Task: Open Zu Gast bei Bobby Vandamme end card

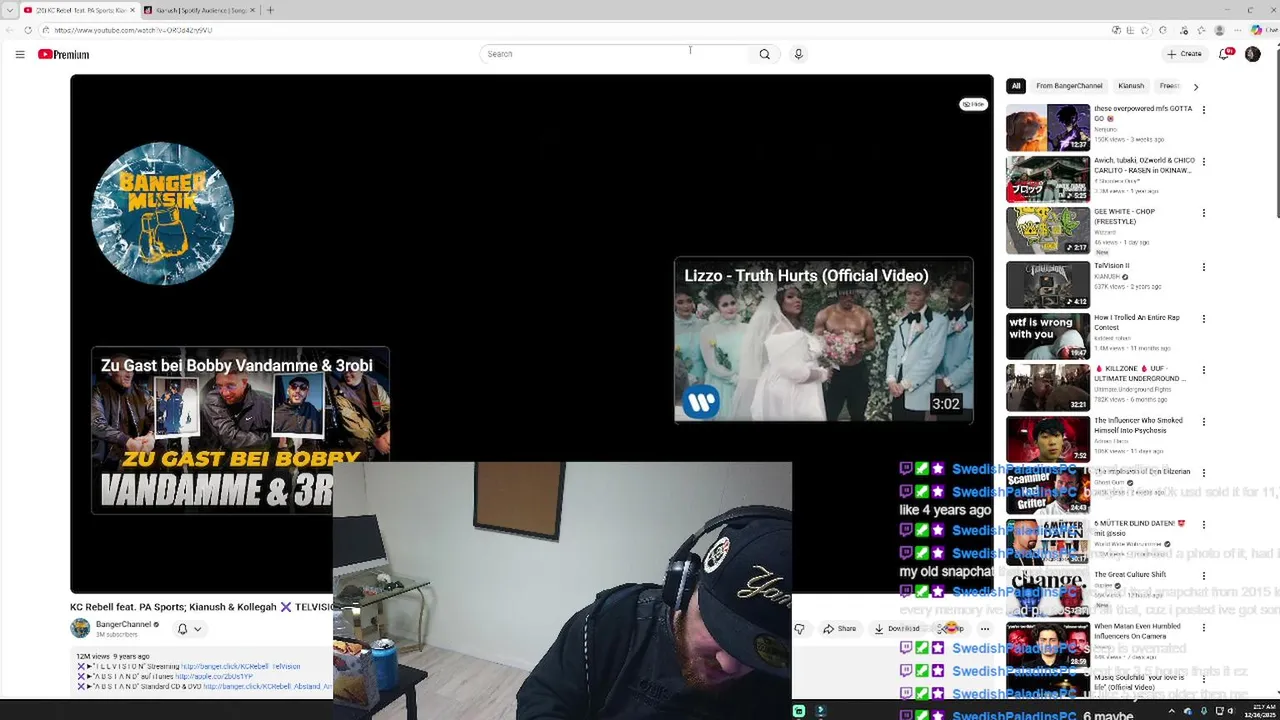Action: 240,431
